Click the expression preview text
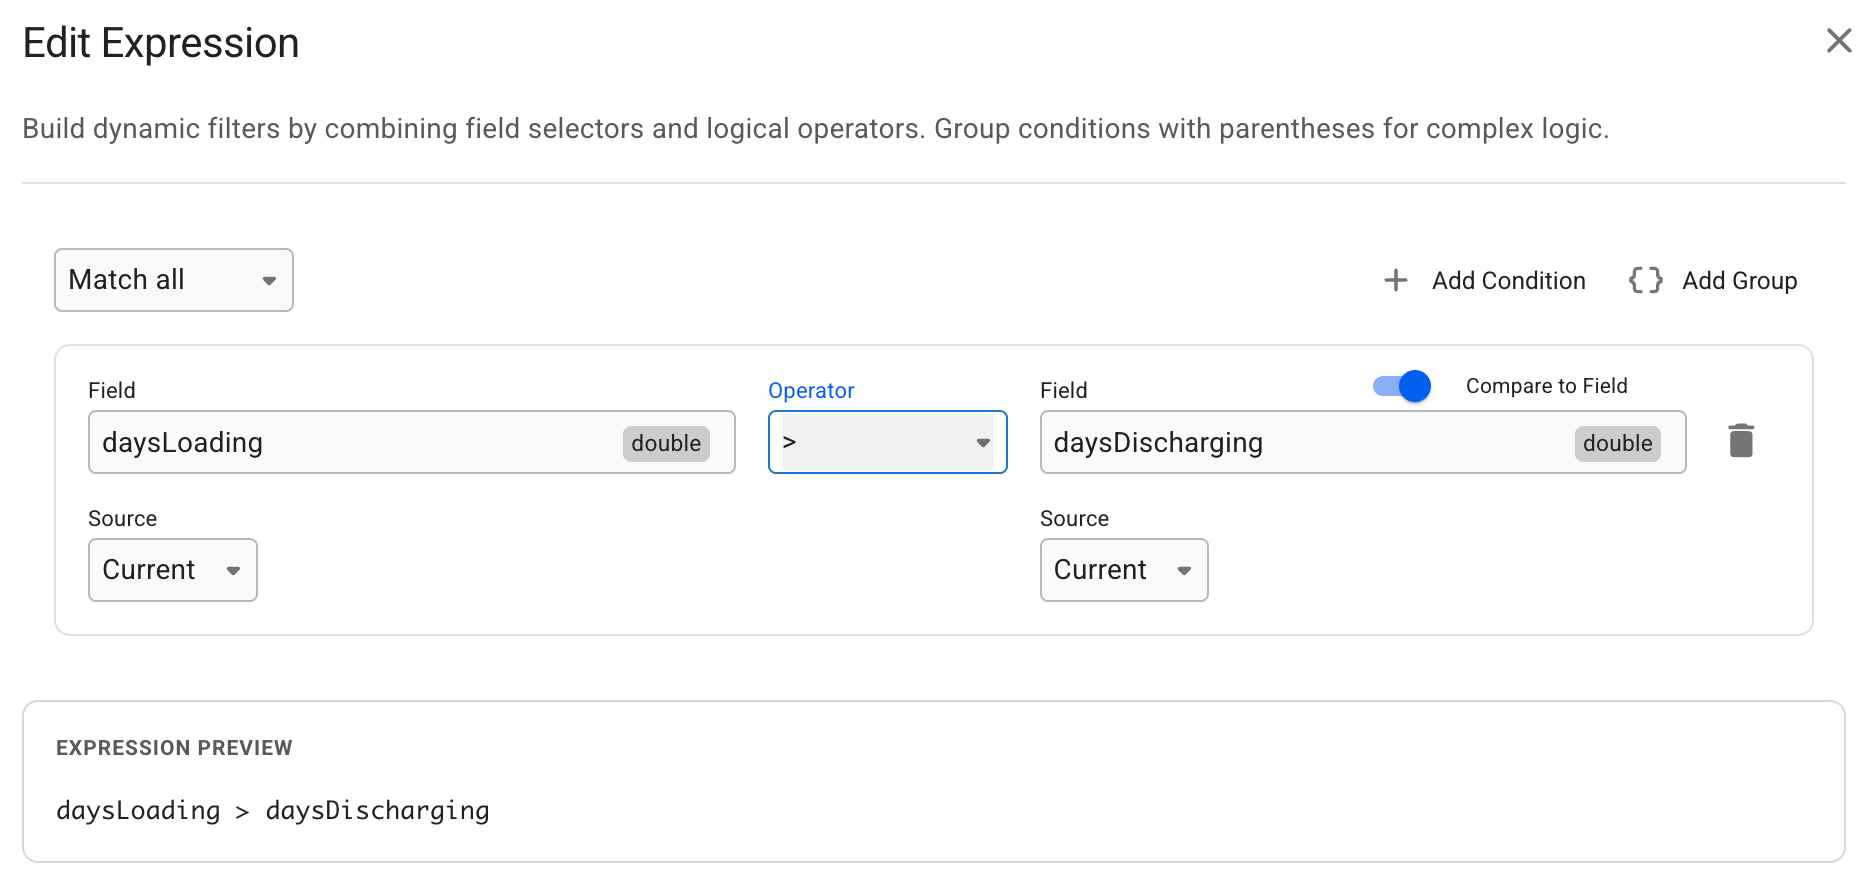 coord(272,810)
